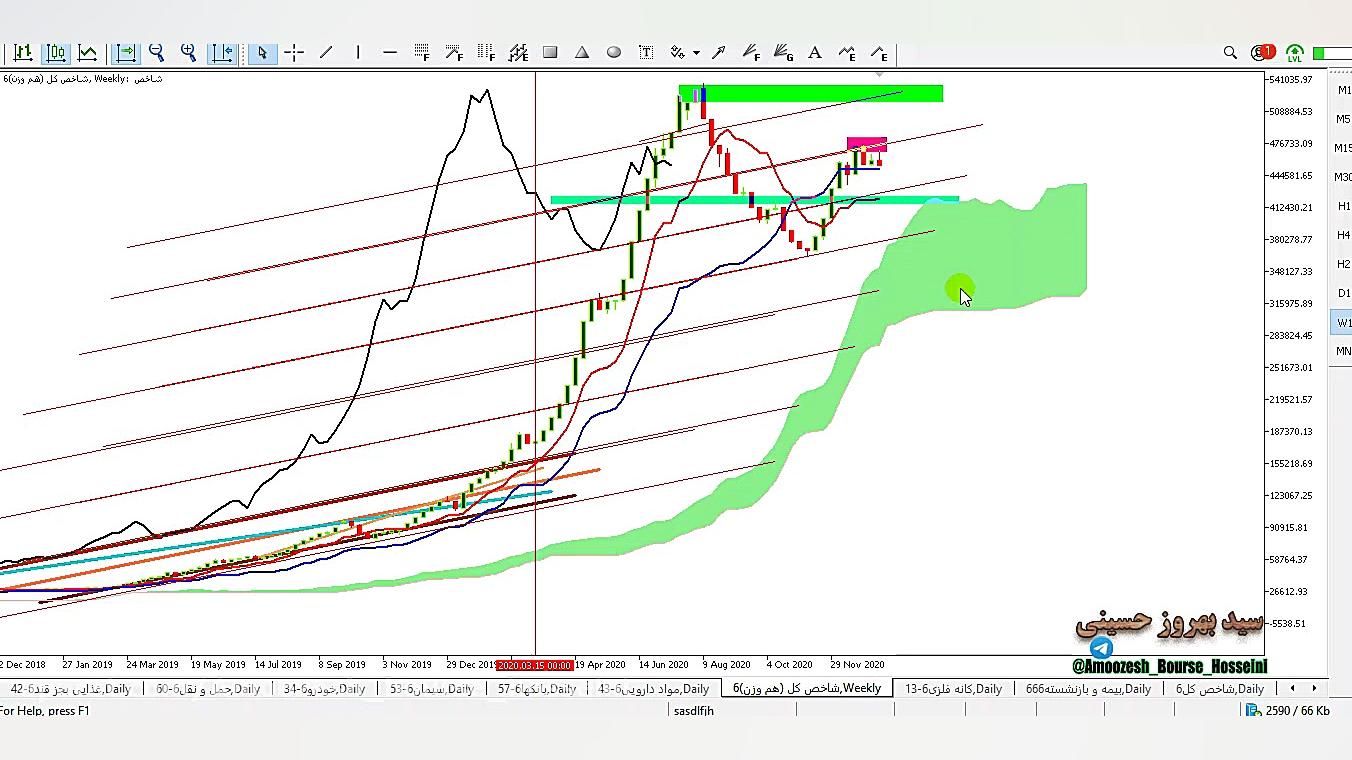Switch chart to line chart style
The width and height of the screenshot is (1352, 760).
(87, 53)
